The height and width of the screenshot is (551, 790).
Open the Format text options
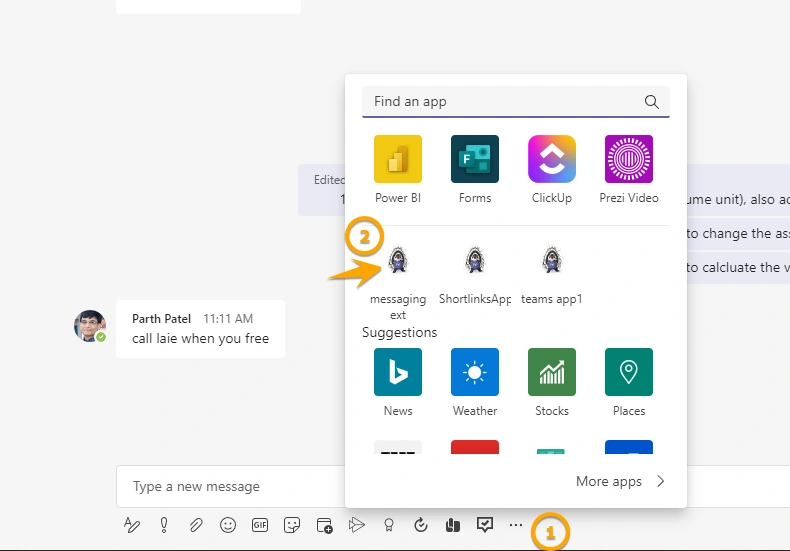point(131,525)
